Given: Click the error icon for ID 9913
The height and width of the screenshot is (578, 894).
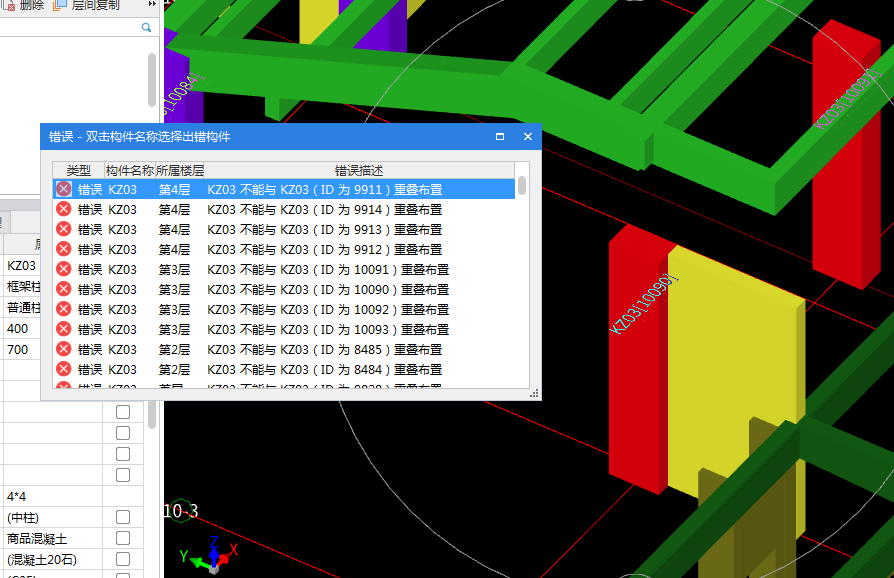Looking at the screenshot, I should coord(64,229).
